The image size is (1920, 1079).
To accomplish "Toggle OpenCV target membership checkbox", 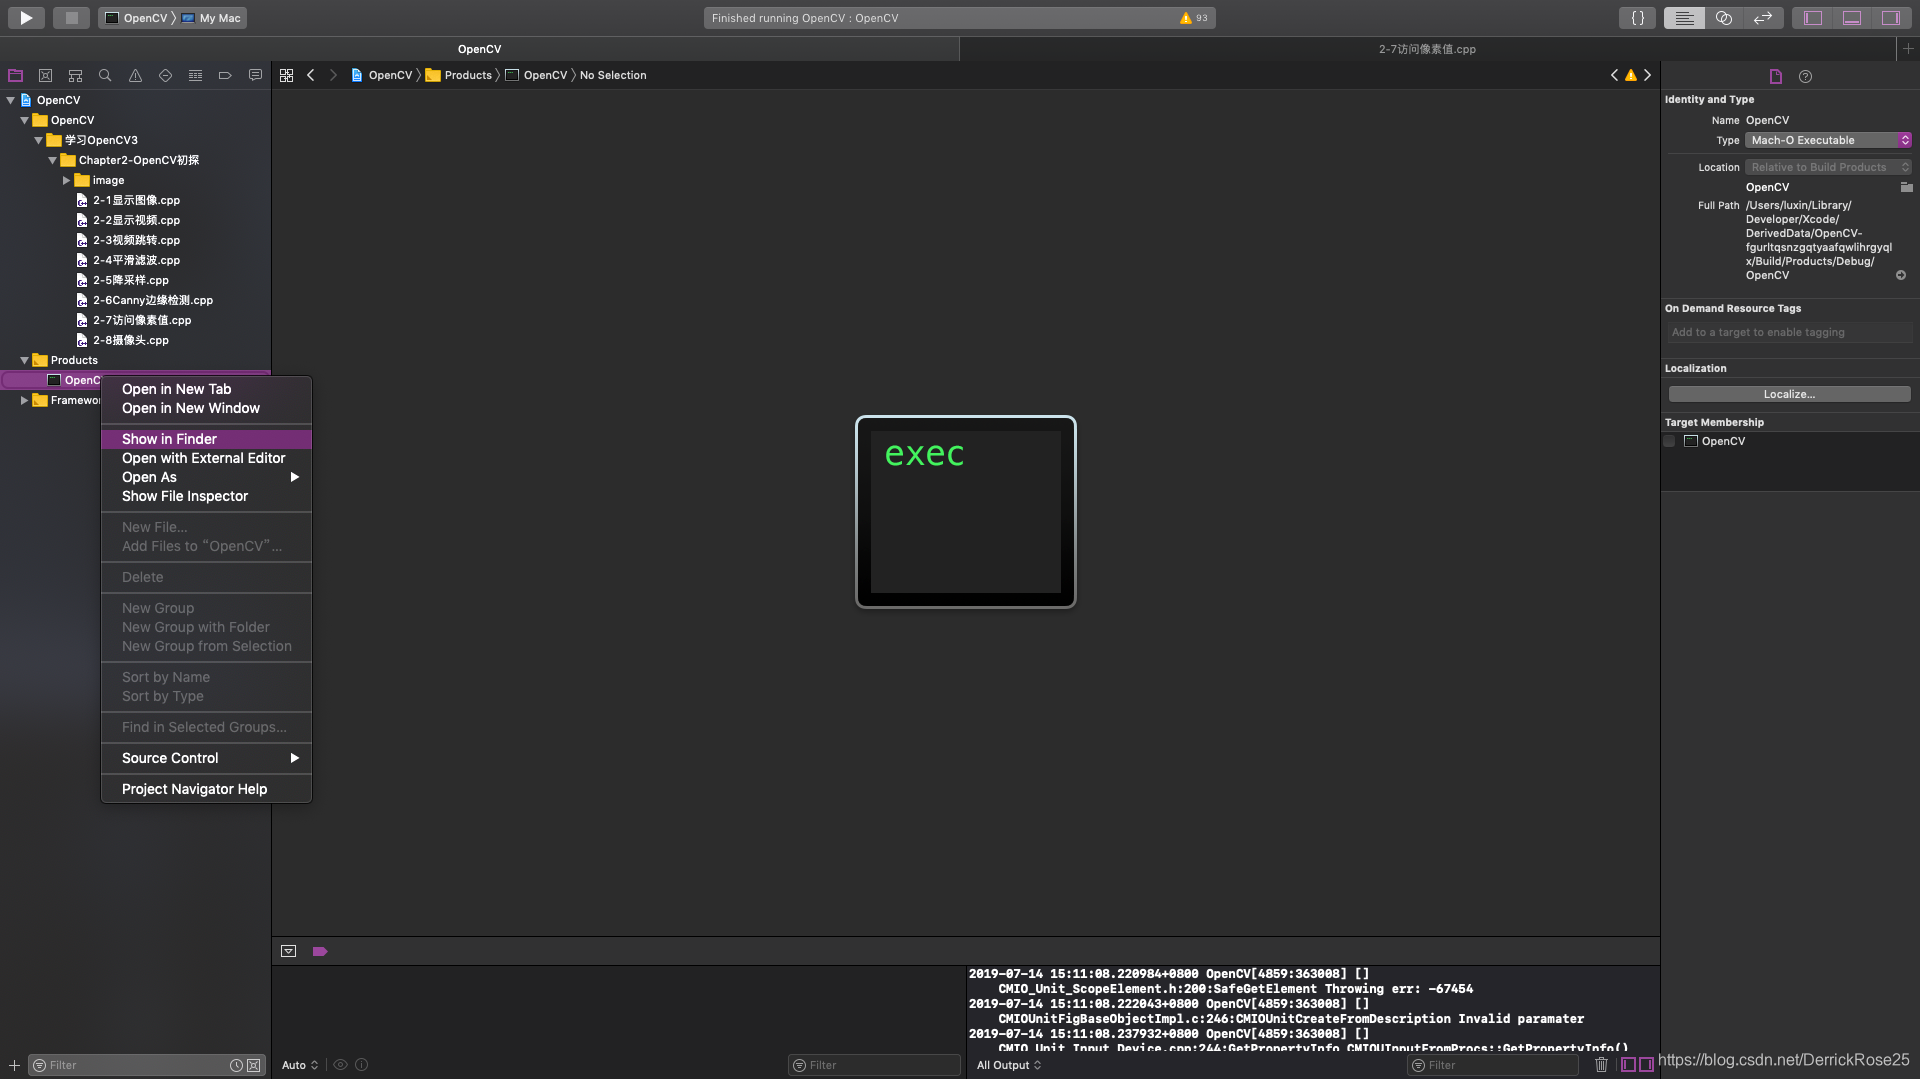I will click(x=1669, y=441).
